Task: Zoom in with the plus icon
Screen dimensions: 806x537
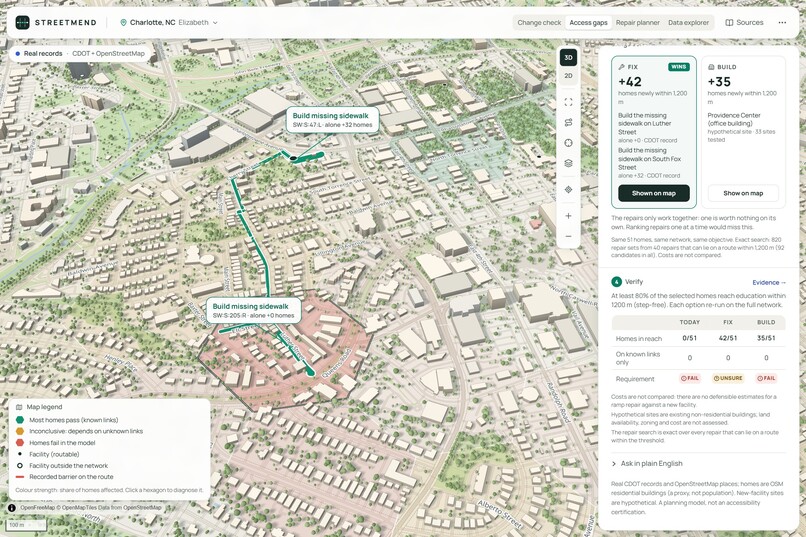Action: coord(568,216)
